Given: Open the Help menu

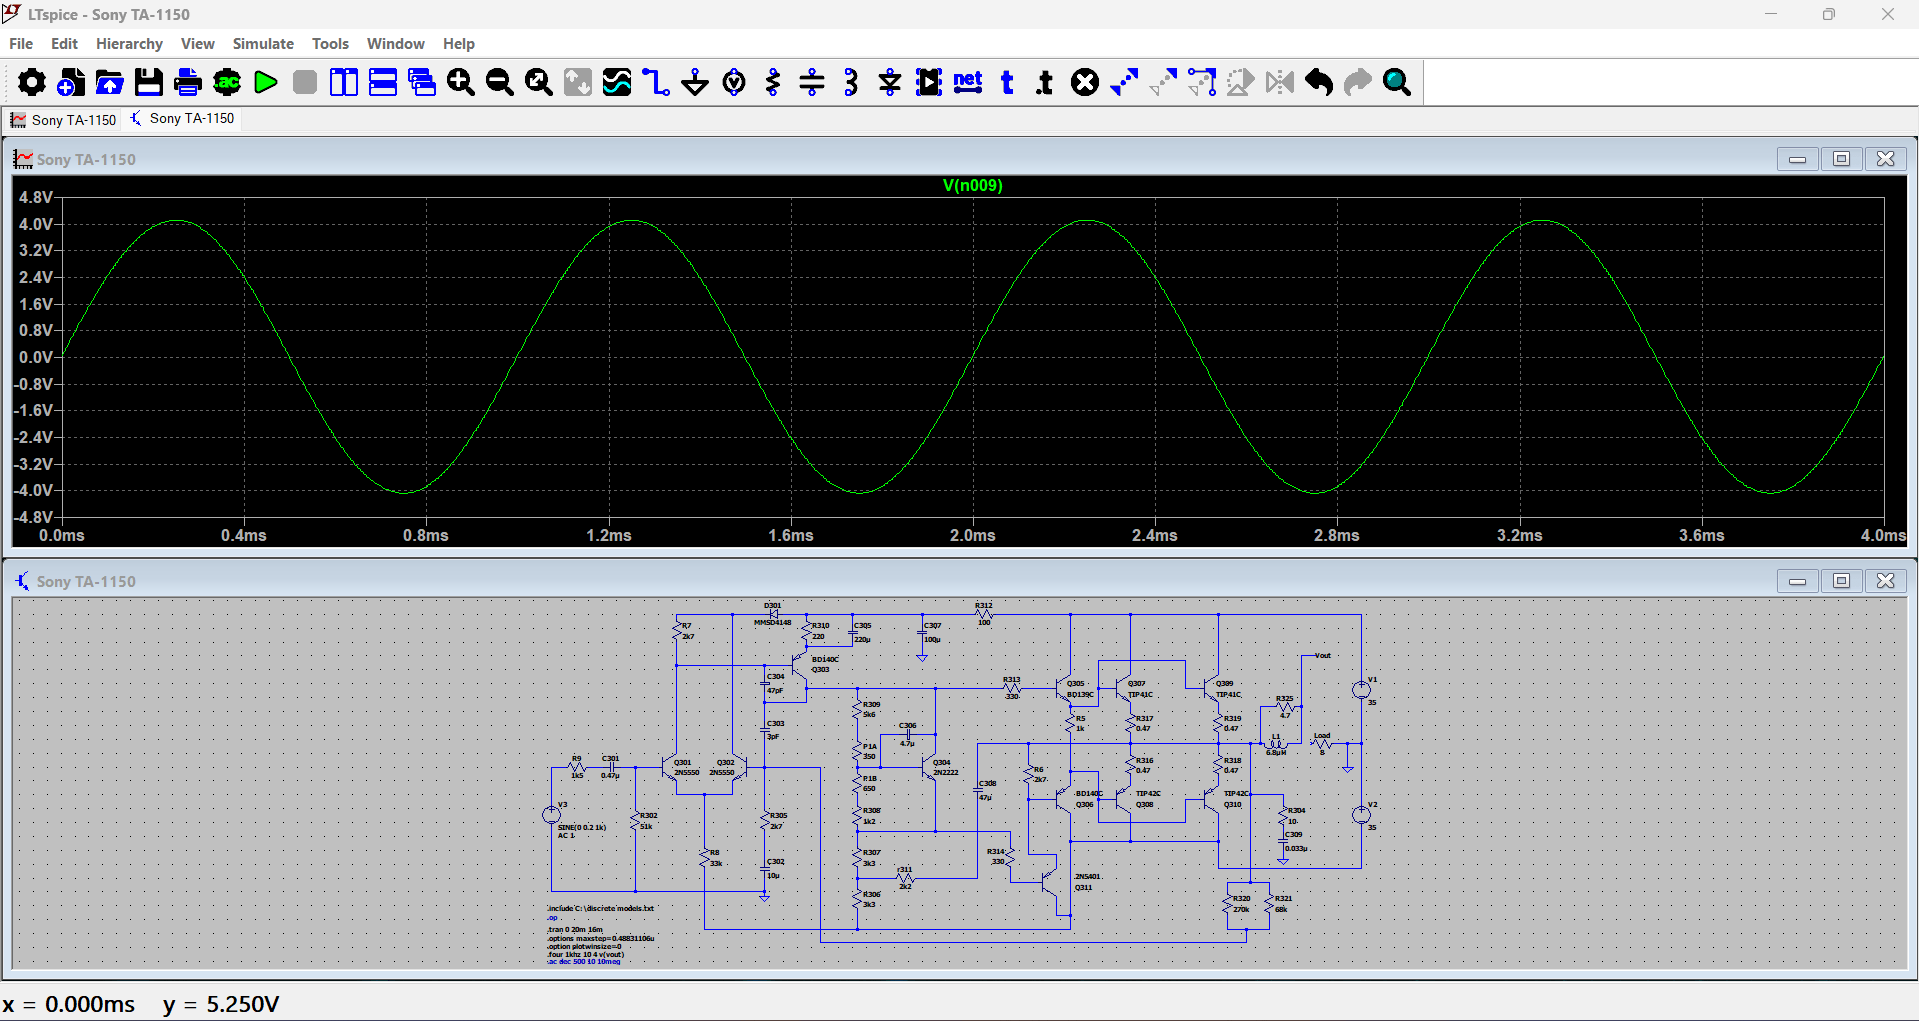Looking at the screenshot, I should click(459, 44).
